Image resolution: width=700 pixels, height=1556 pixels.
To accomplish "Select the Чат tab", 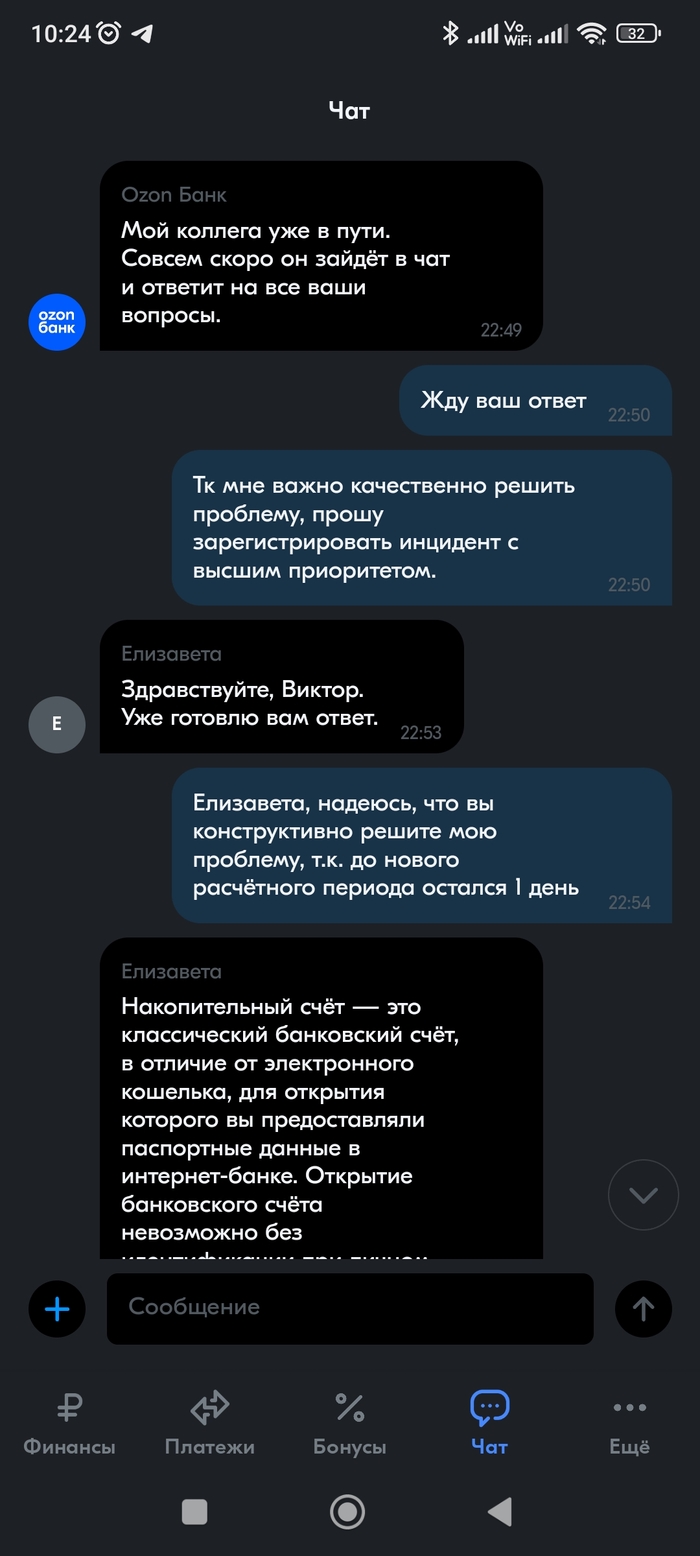I will point(489,1424).
